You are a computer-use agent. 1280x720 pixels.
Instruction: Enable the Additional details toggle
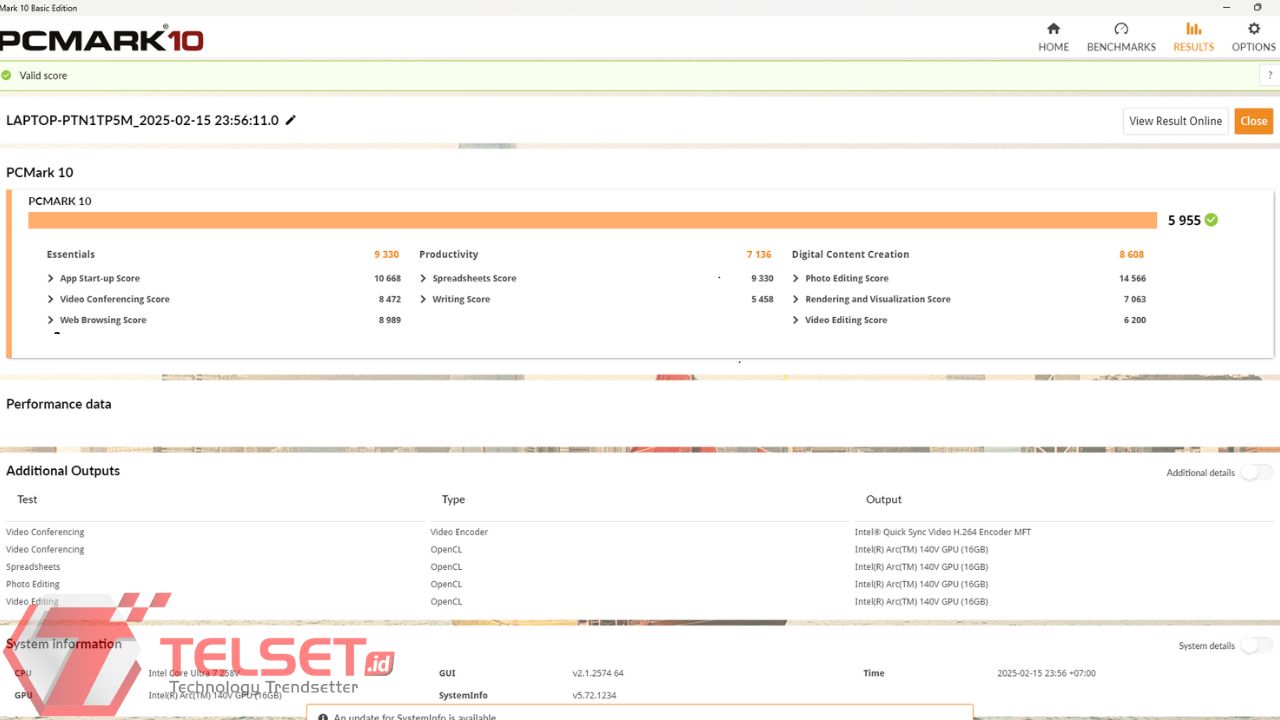pos(1256,472)
